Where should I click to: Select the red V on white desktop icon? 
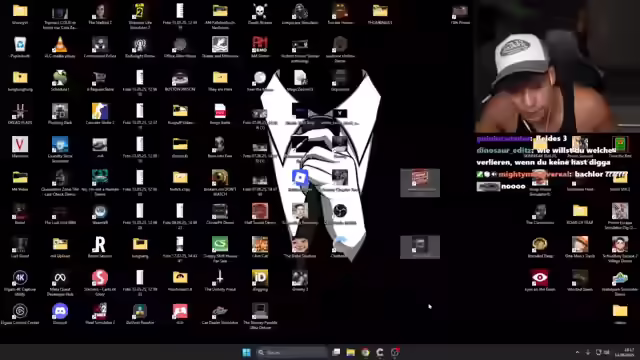coord(20,144)
